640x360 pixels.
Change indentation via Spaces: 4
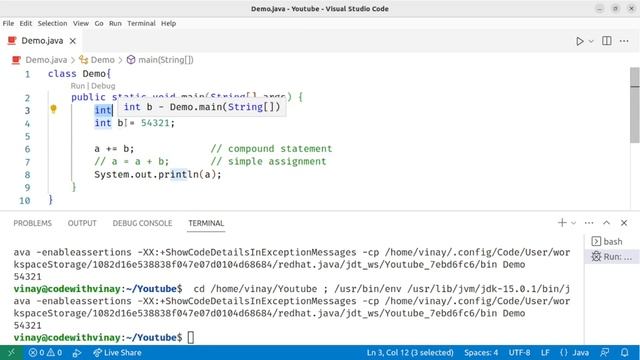481,353
